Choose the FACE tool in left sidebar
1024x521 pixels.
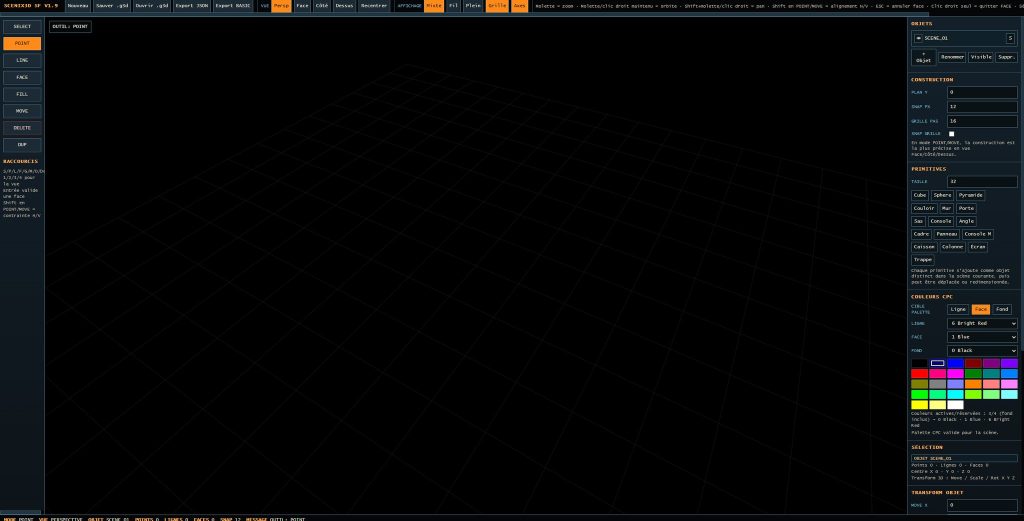22,77
